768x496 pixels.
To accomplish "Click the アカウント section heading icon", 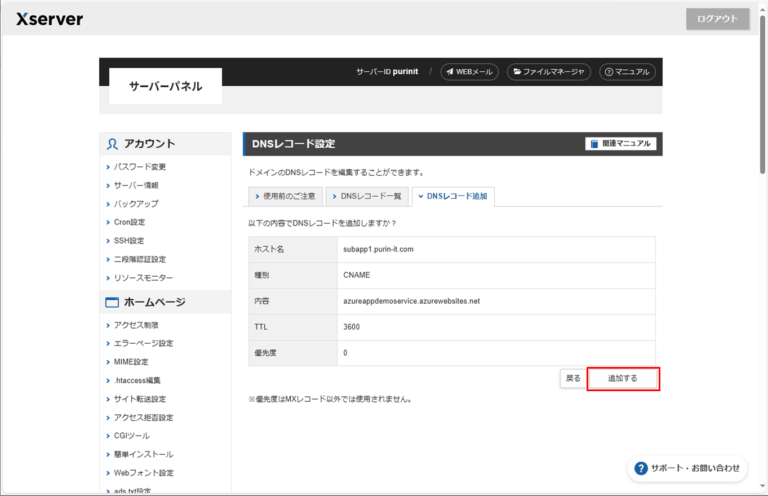I will click(113, 144).
